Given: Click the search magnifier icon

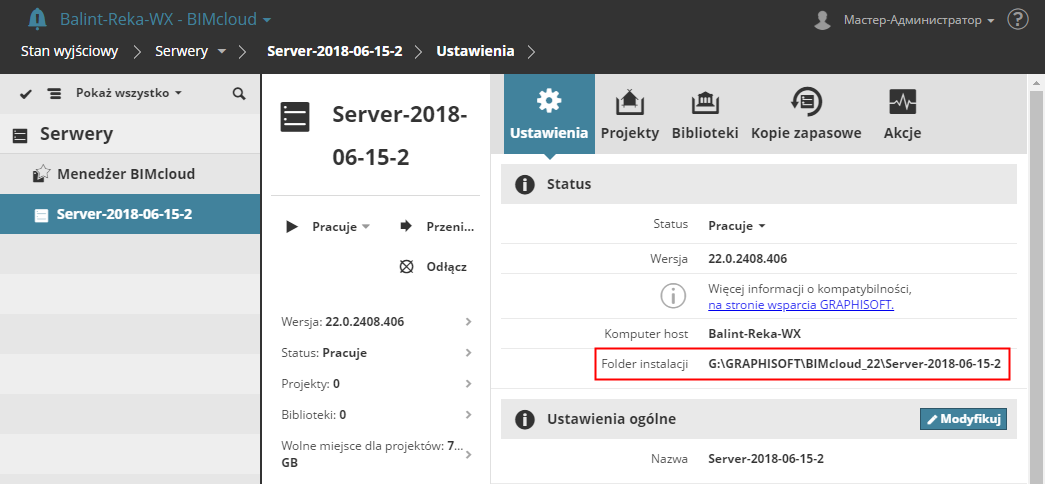Looking at the screenshot, I should [x=239, y=94].
